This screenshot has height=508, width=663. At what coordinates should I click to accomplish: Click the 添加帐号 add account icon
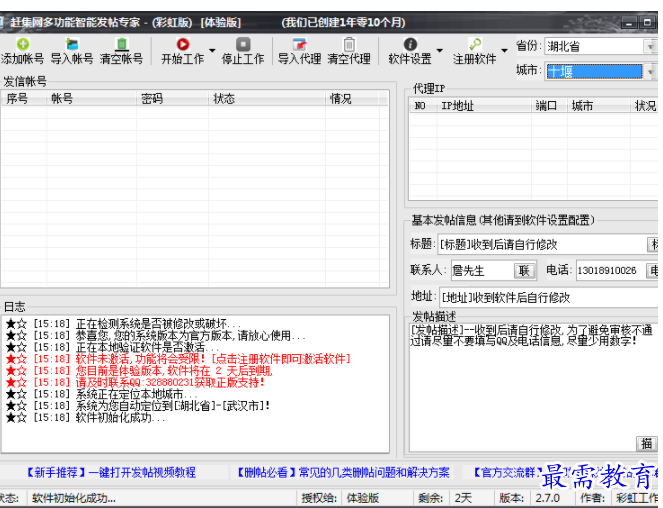coord(23,44)
